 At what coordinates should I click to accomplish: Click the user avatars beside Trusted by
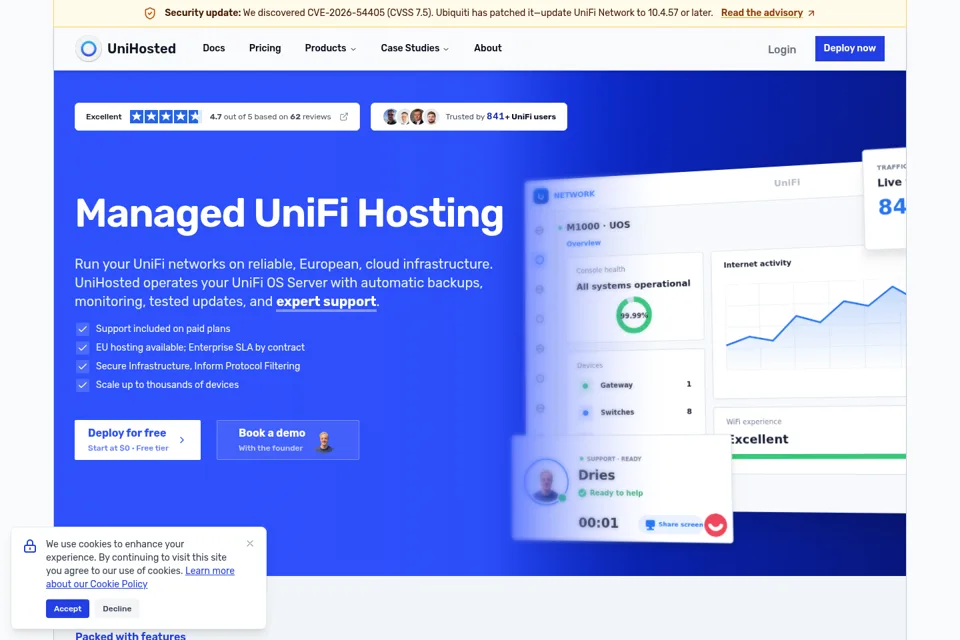pyautogui.click(x=410, y=116)
